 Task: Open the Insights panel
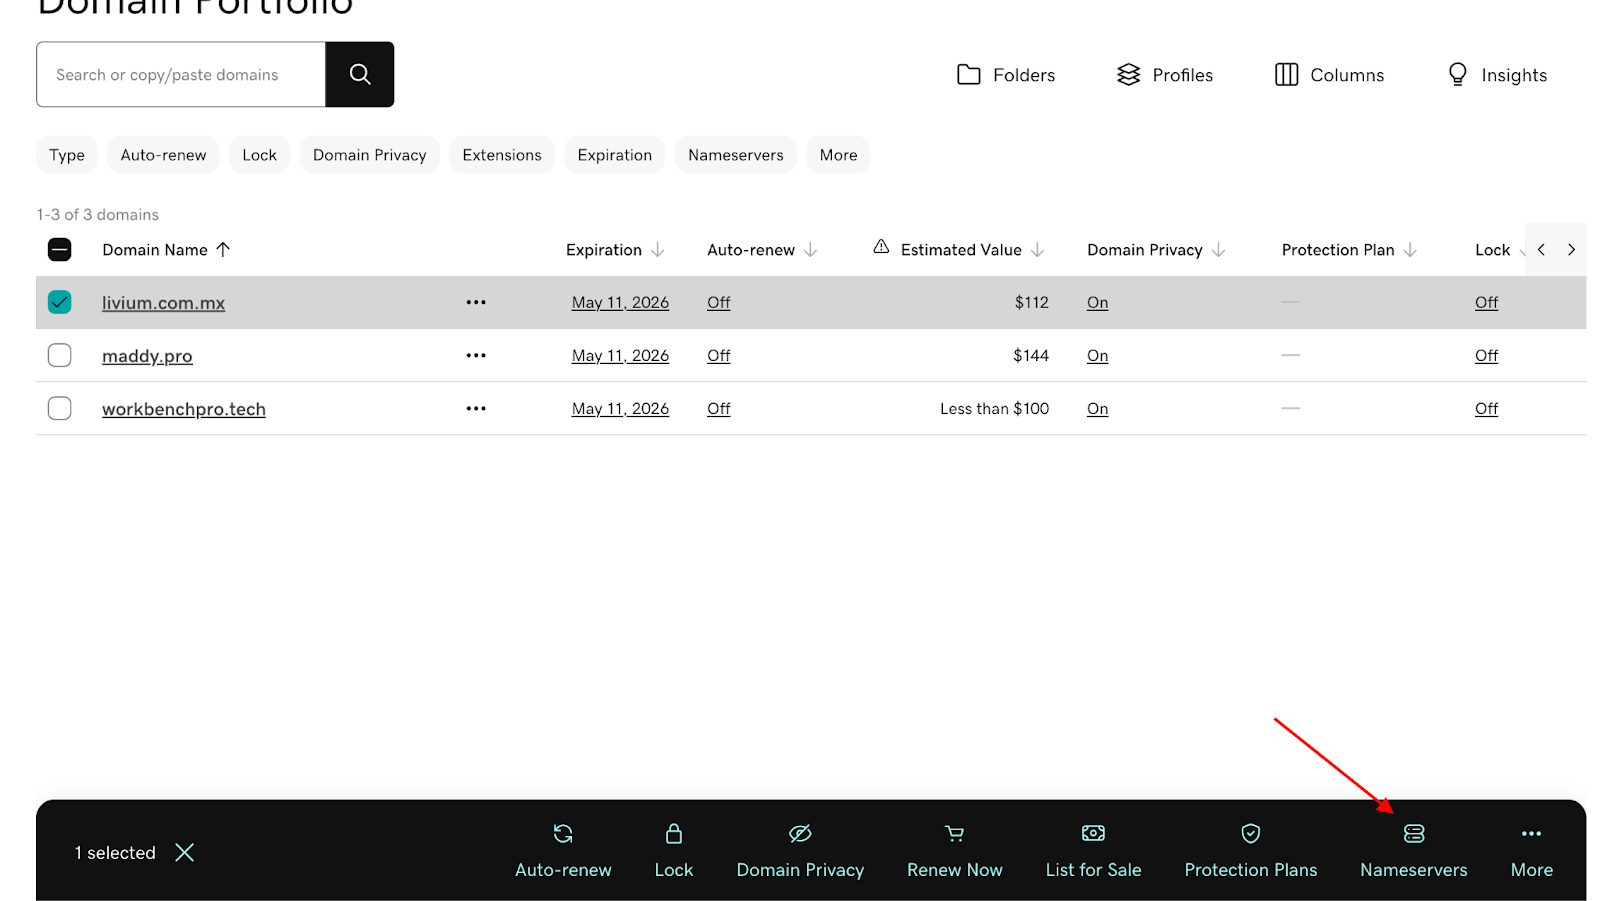click(x=1497, y=75)
